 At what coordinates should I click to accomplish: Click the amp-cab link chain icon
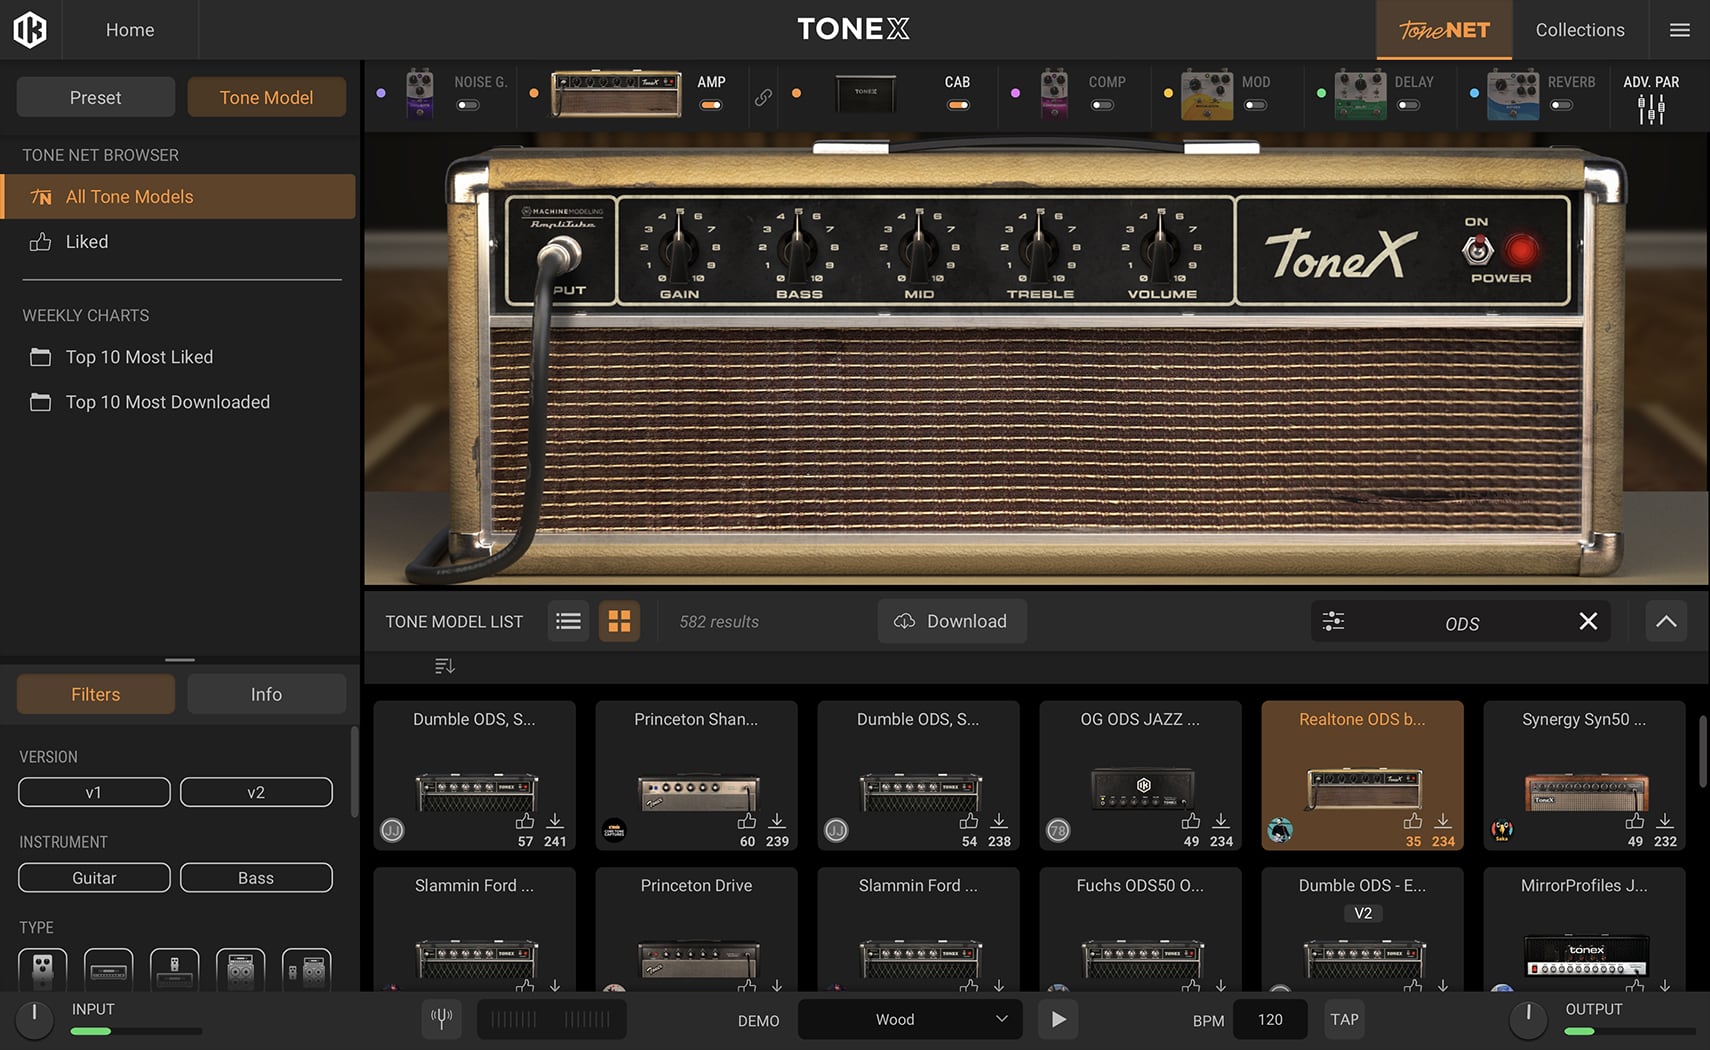[763, 97]
